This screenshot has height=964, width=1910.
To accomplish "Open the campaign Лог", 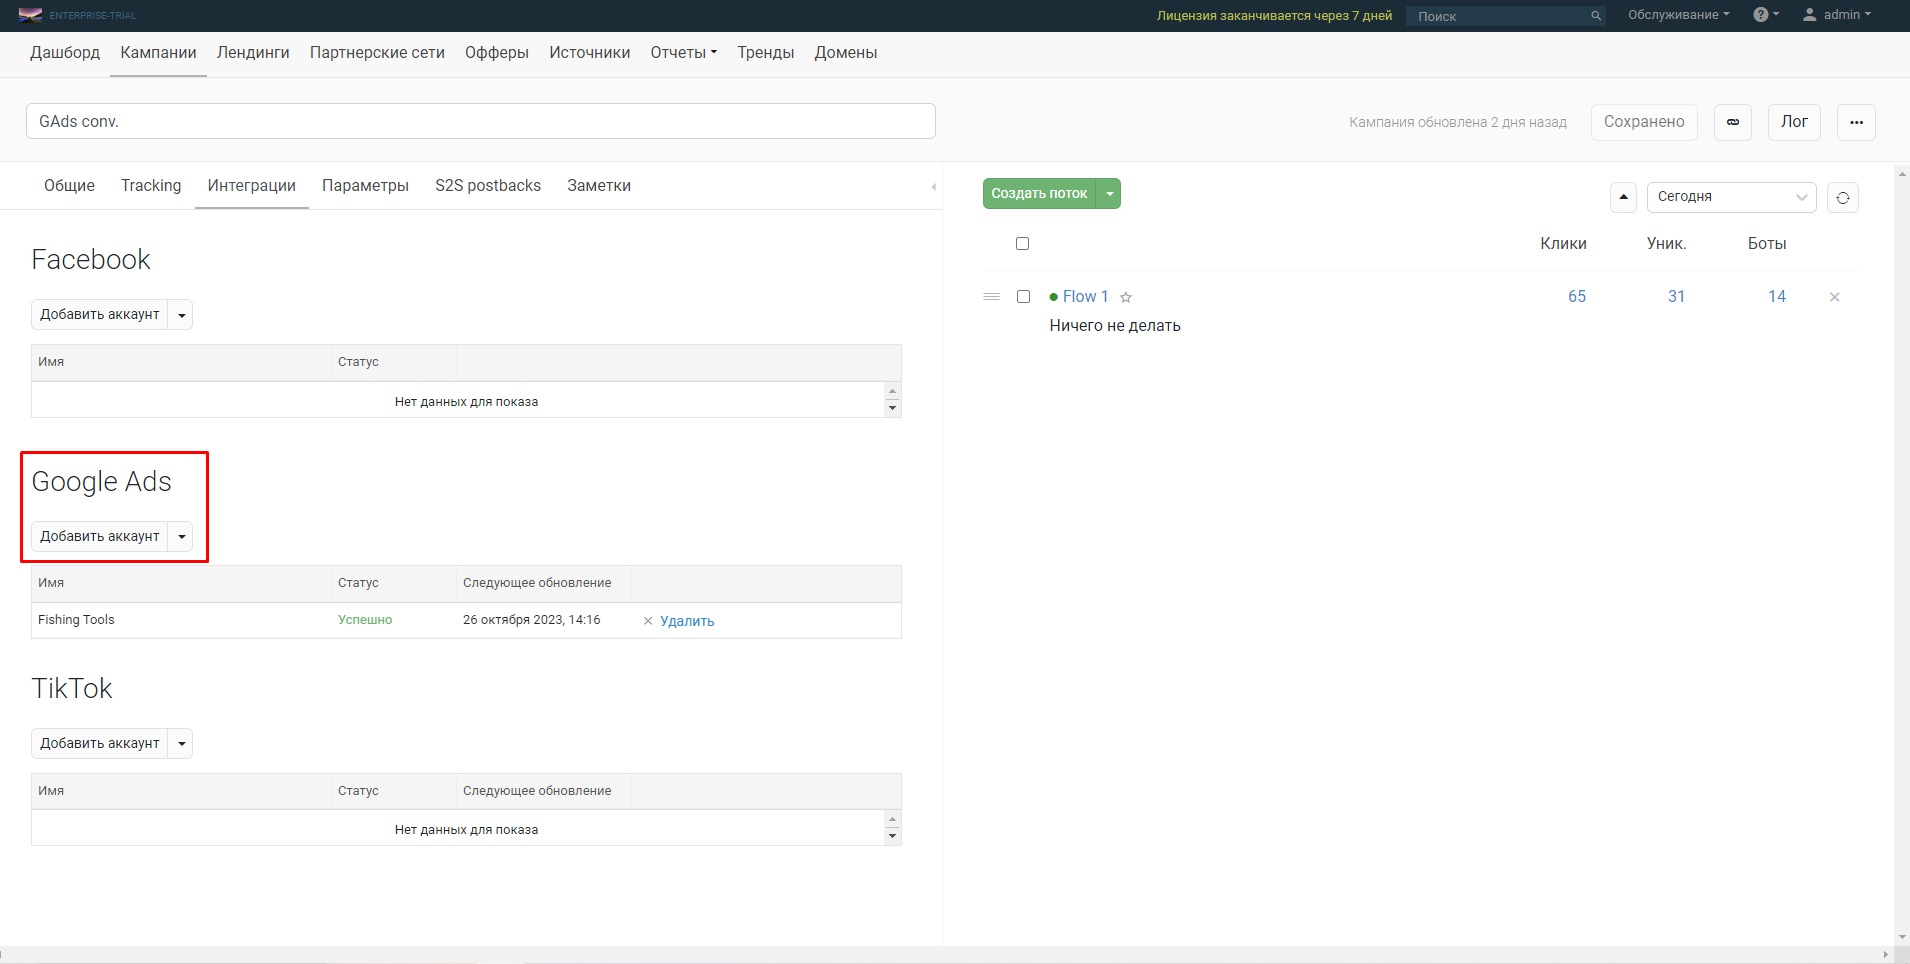I will tap(1794, 122).
